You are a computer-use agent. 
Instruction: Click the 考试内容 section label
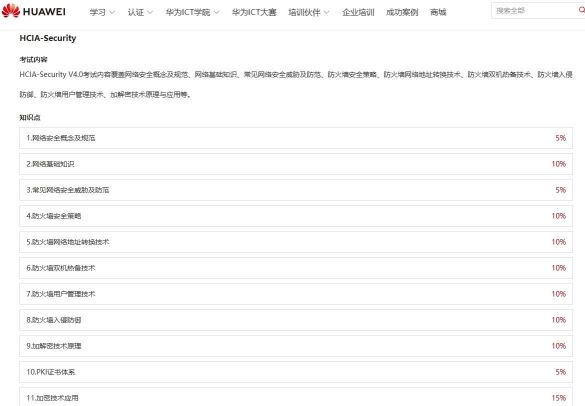pos(34,60)
